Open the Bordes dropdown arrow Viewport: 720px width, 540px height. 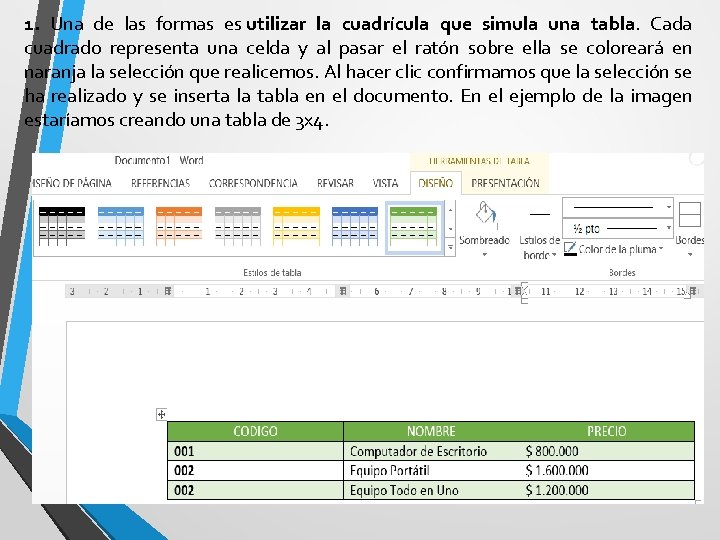coord(690,254)
